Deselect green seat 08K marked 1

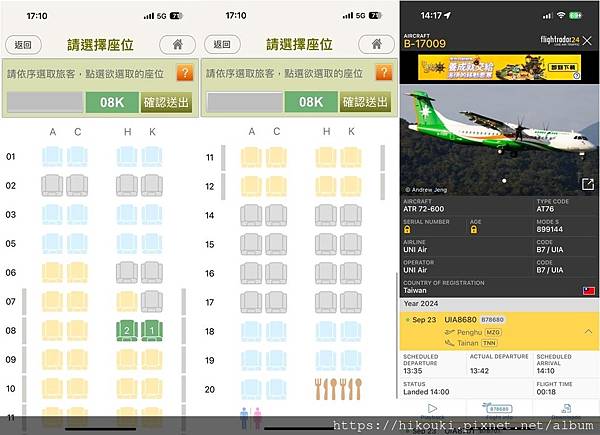point(152,331)
